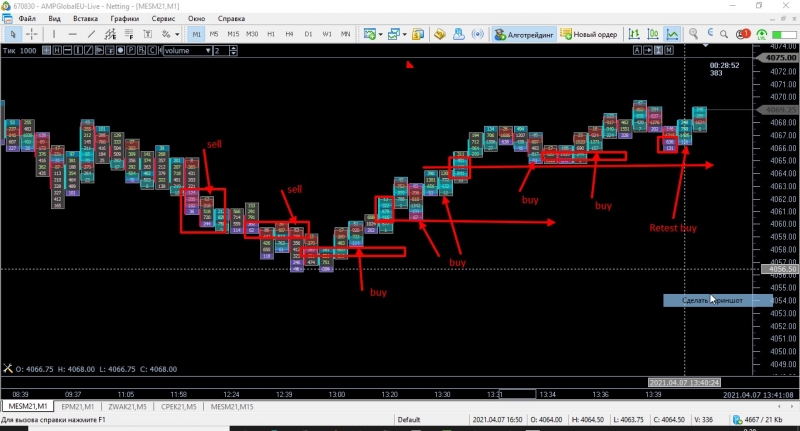Switch chart to M30 timeframe

click(252, 34)
